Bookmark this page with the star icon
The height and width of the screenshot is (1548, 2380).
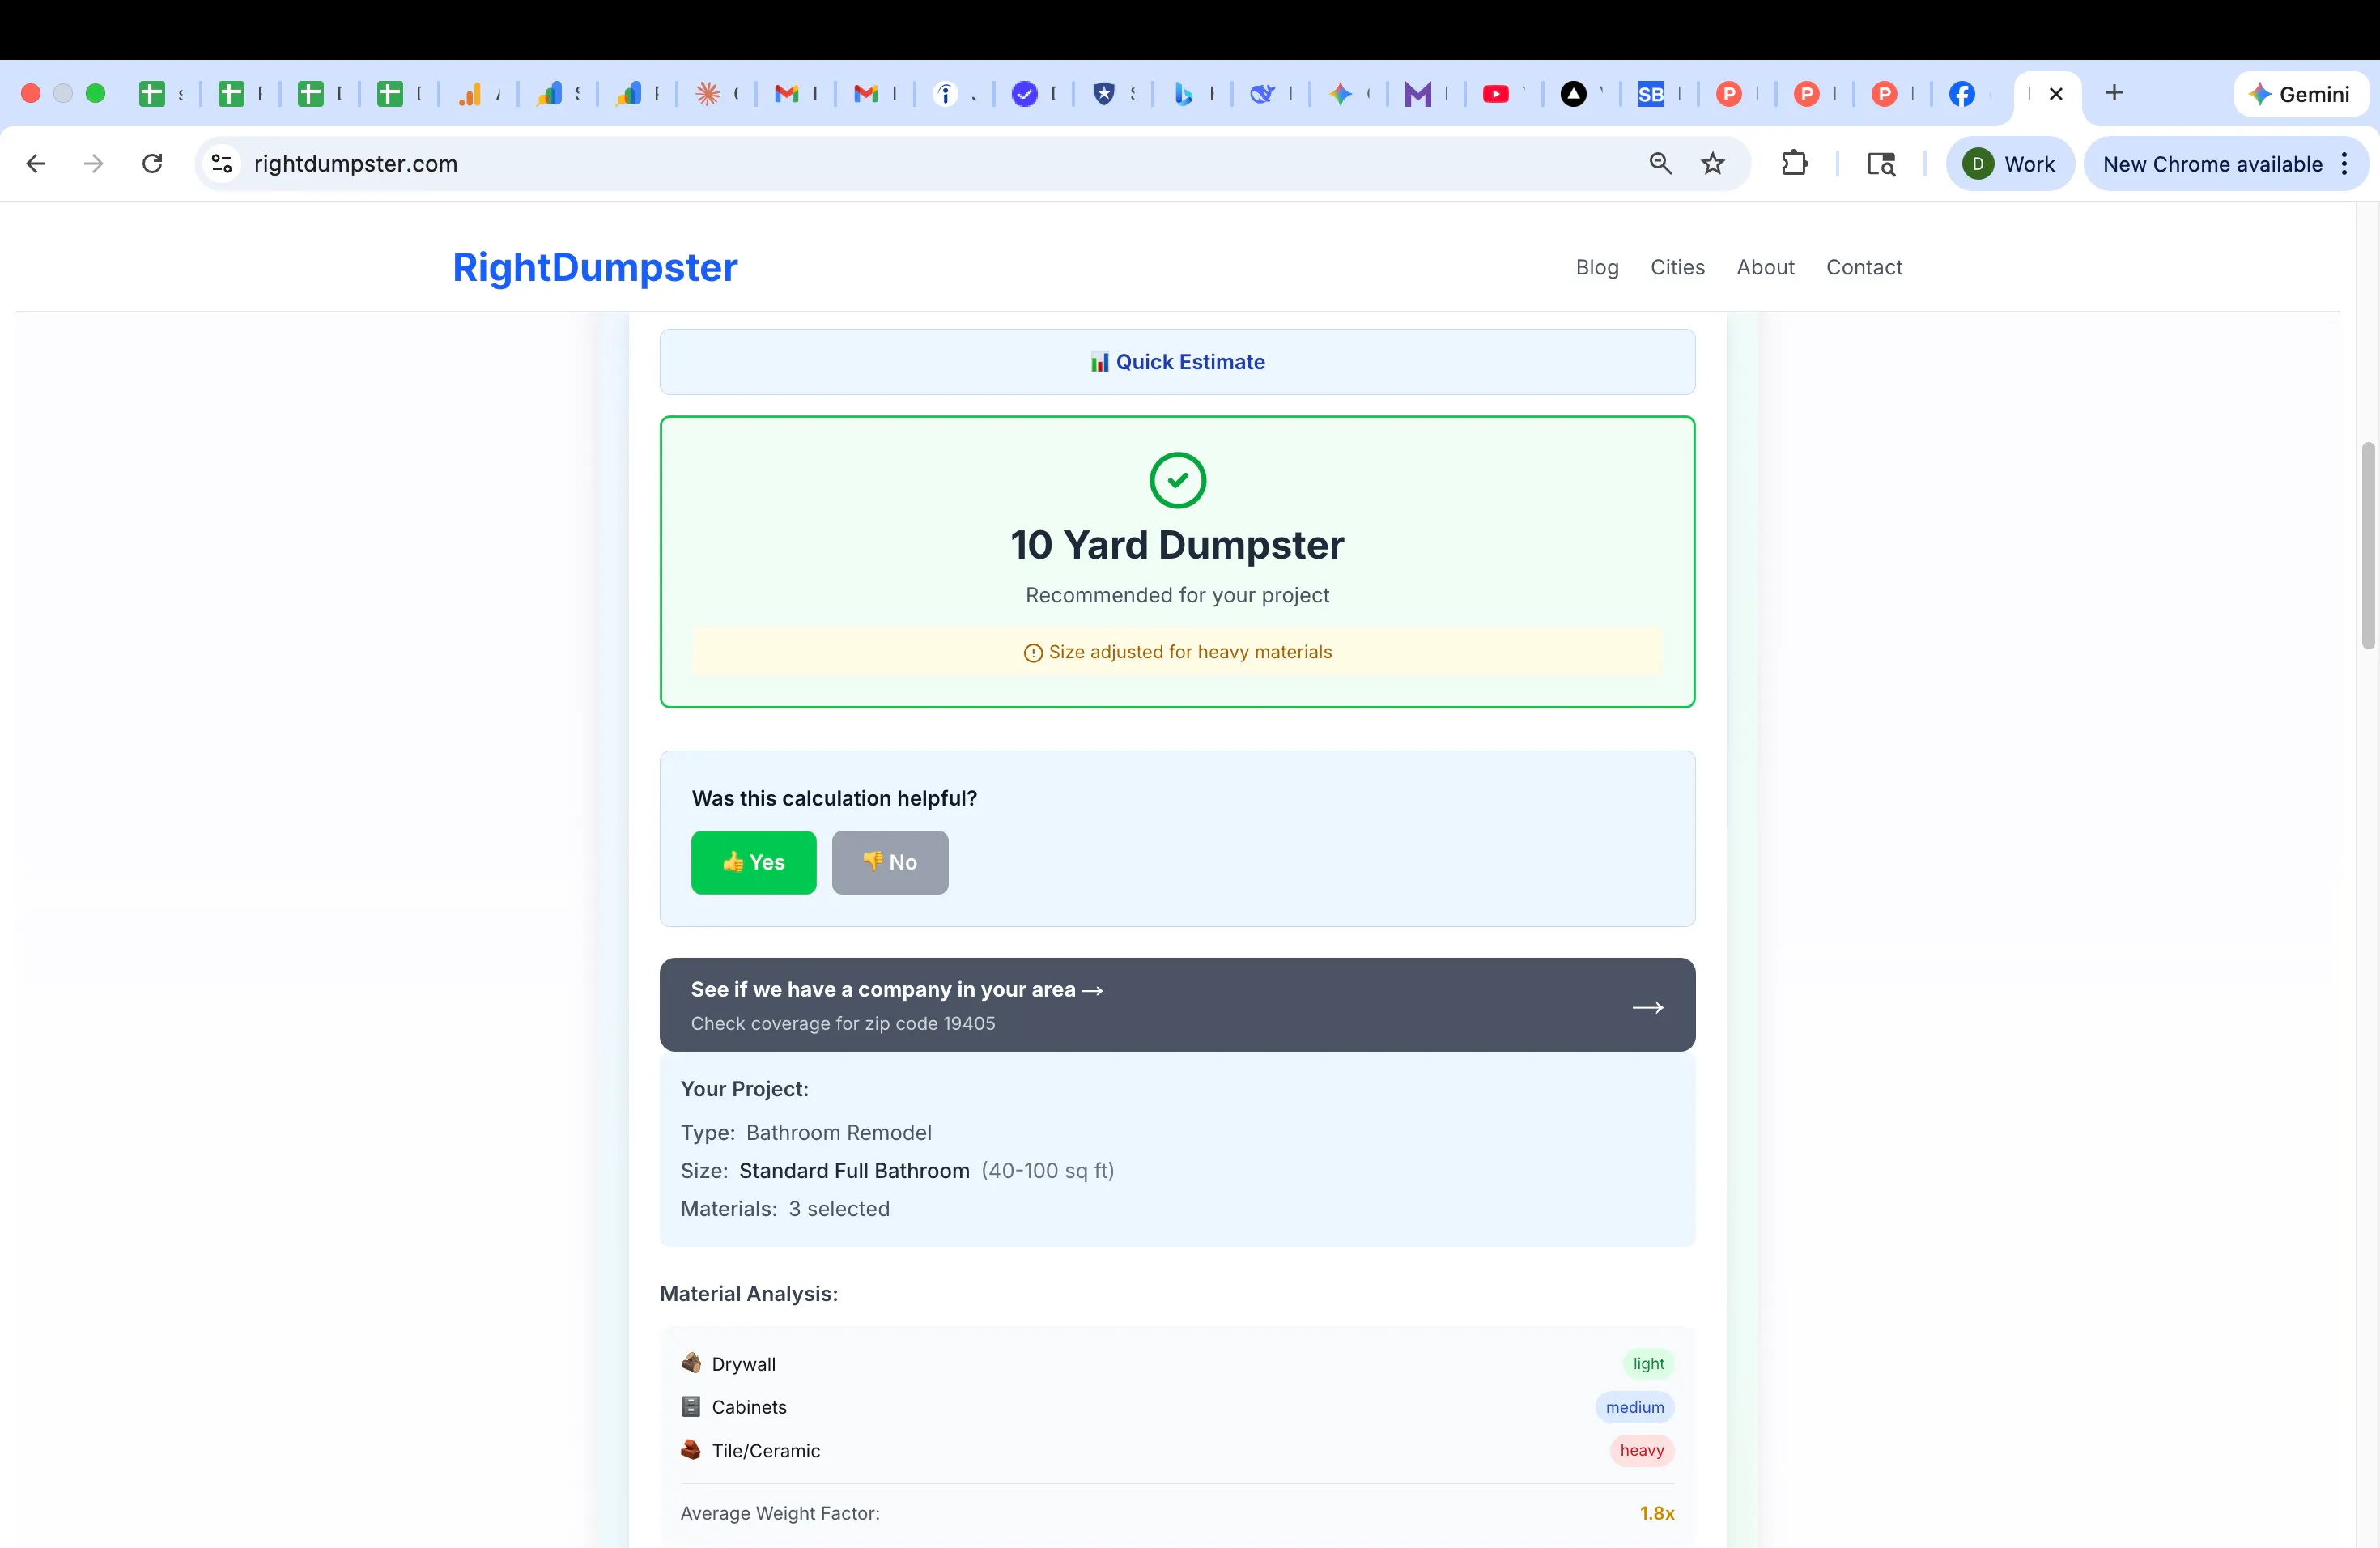(x=1713, y=164)
